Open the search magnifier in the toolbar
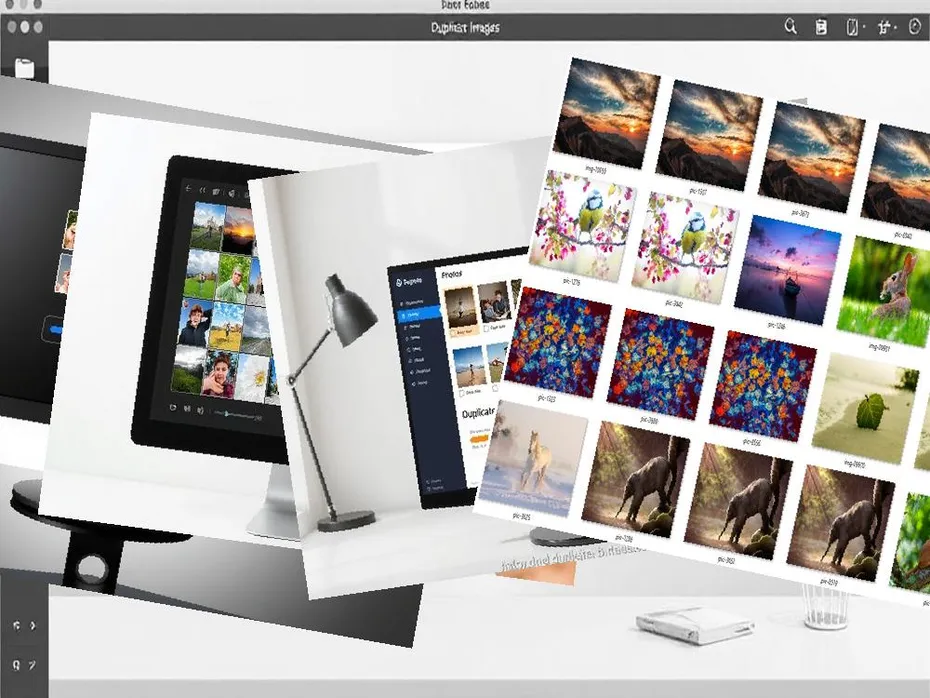The height and width of the screenshot is (698, 930). click(x=791, y=27)
